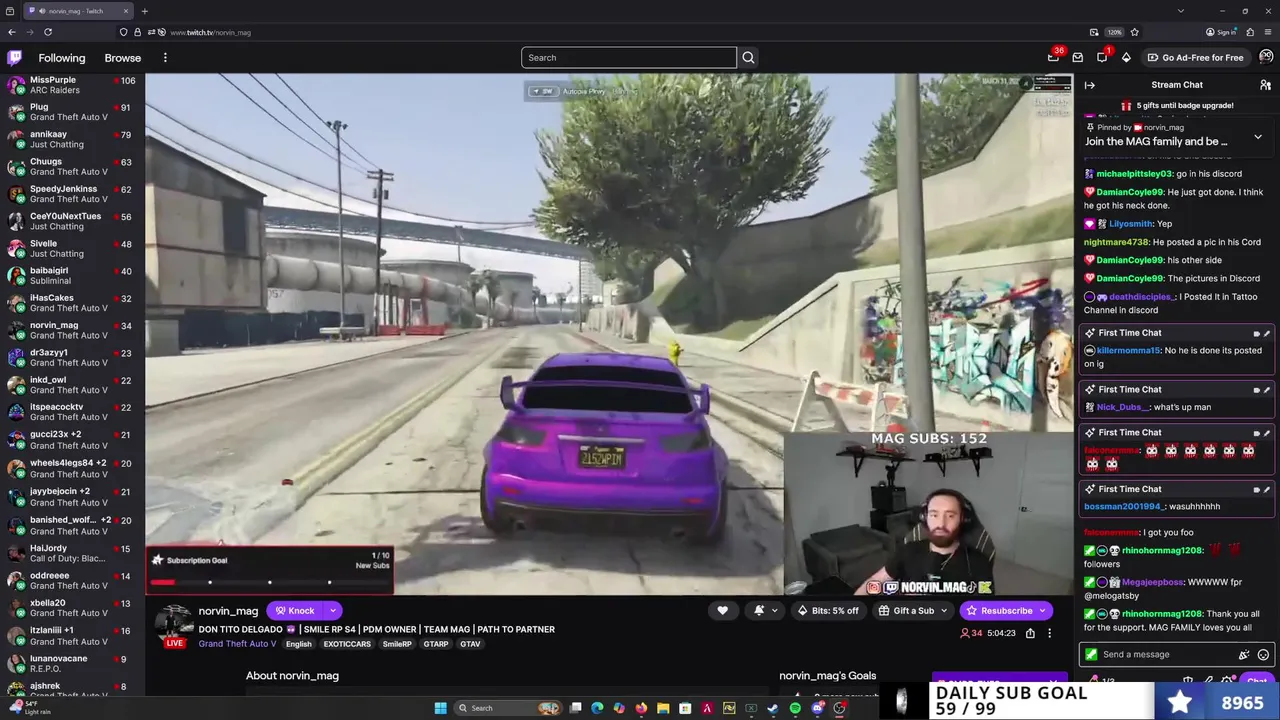Open Spotify from the taskbar
The height and width of the screenshot is (720, 1280).
pyautogui.click(x=795, y=708)
